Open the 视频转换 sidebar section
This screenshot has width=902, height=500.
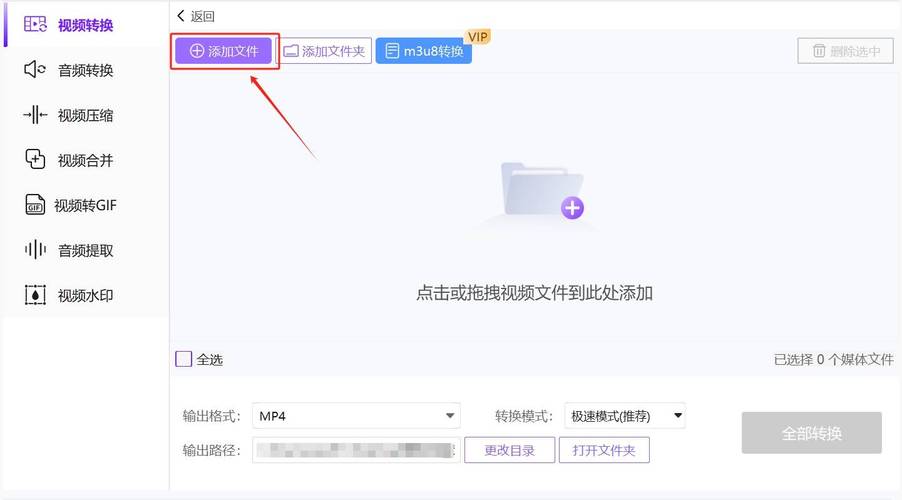[x=86, y=25]
